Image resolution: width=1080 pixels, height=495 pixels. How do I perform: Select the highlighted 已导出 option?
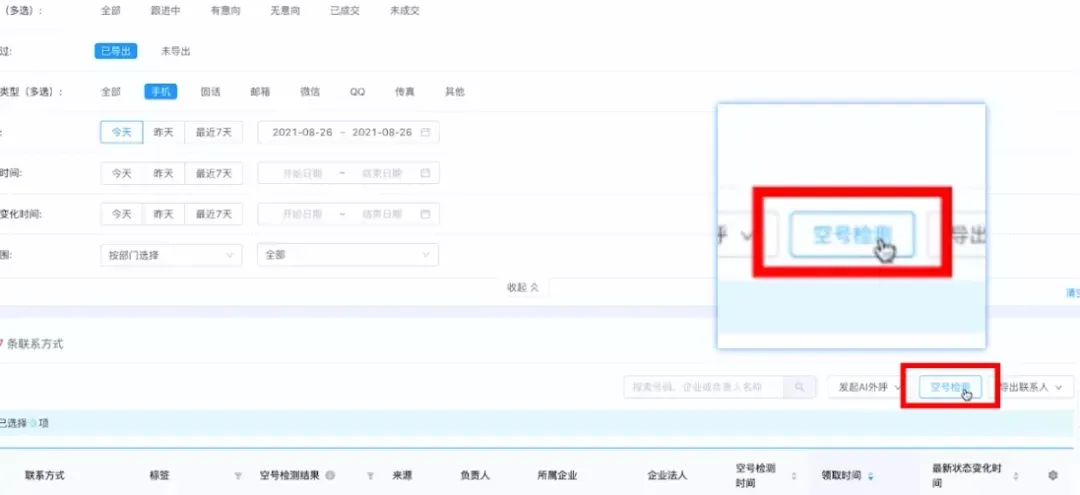[116, 51]
